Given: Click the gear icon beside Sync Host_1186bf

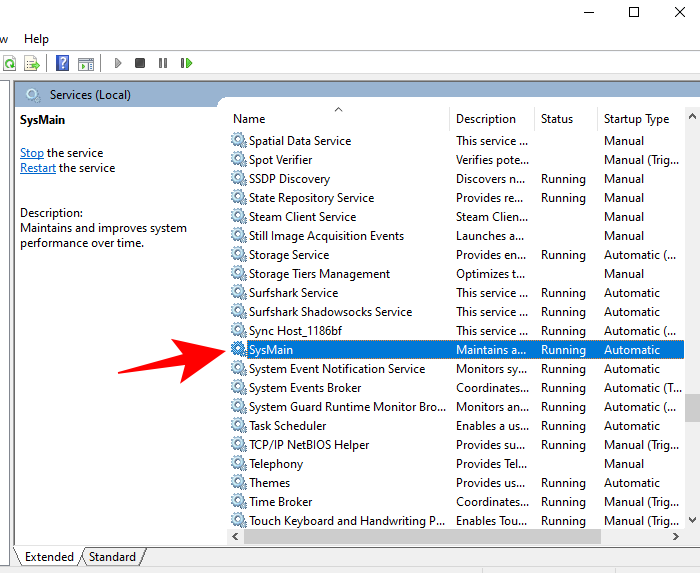Looking at the screenshot, I should 239,330.
